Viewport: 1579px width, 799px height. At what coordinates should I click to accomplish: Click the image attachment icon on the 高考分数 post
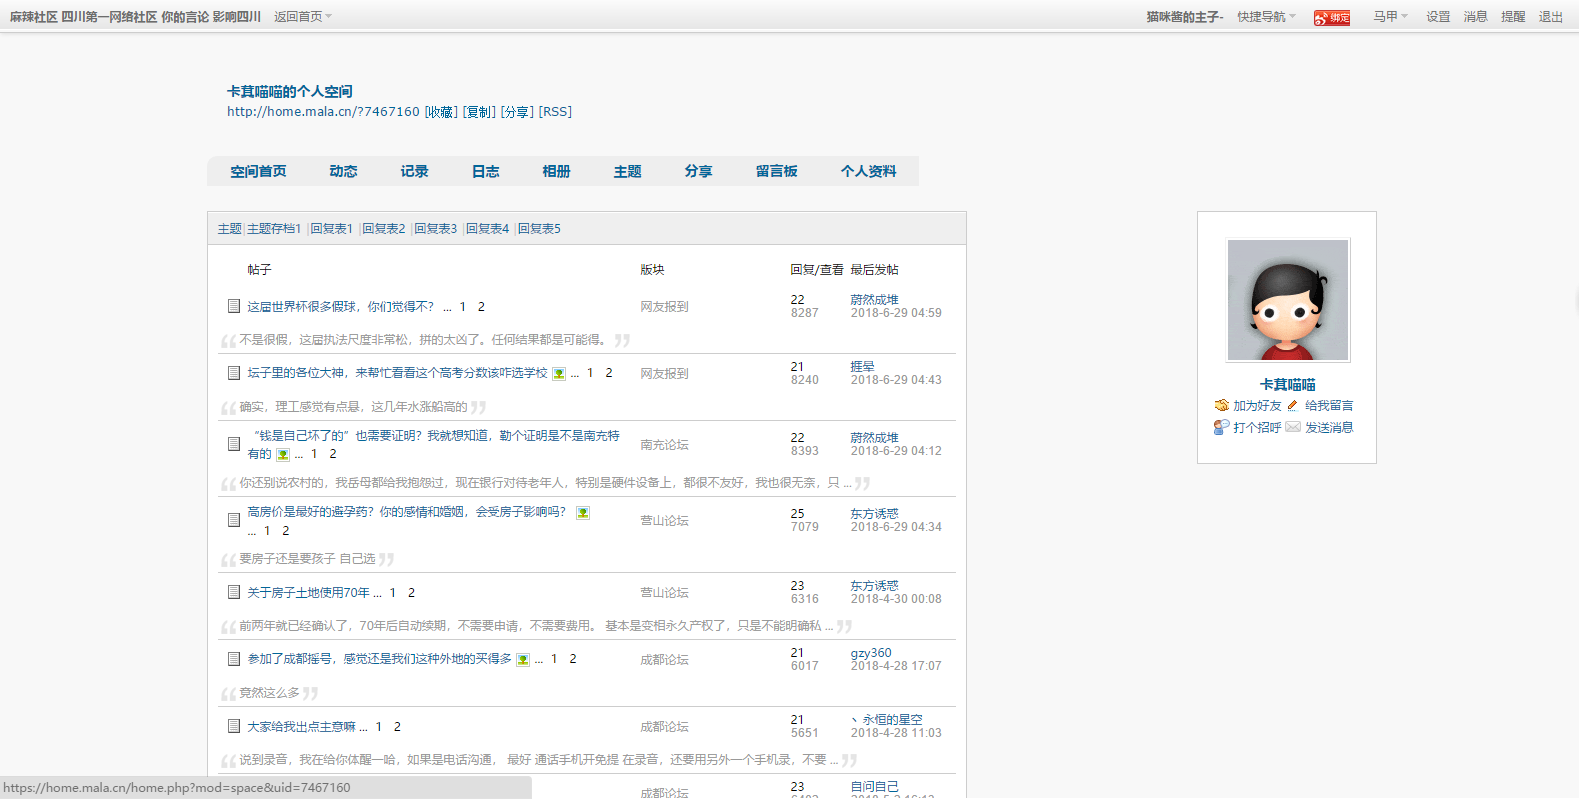point(559,374)
